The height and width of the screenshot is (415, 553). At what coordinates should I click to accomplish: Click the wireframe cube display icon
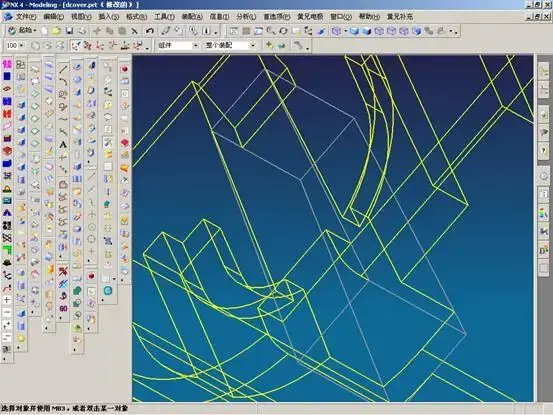[x=336, y=31]
